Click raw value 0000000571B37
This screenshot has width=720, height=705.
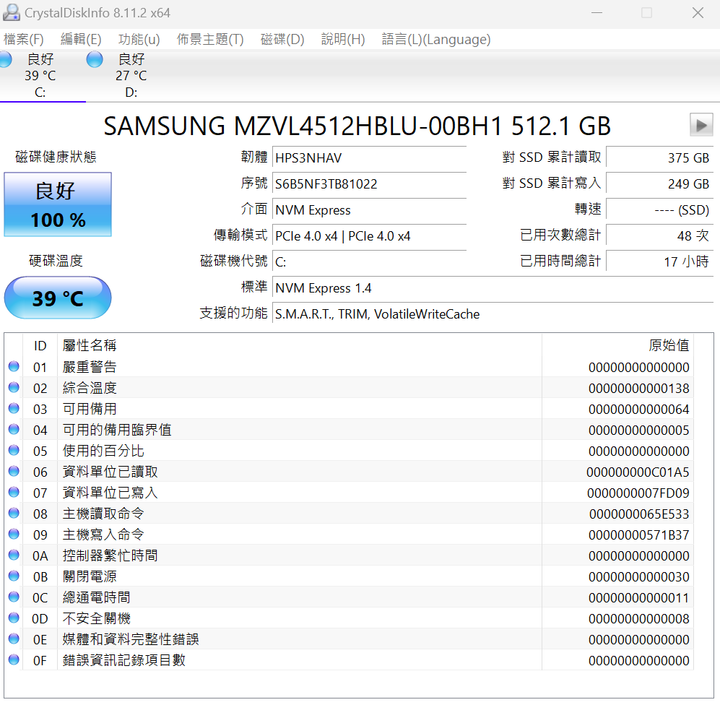(x=639, y=535)
